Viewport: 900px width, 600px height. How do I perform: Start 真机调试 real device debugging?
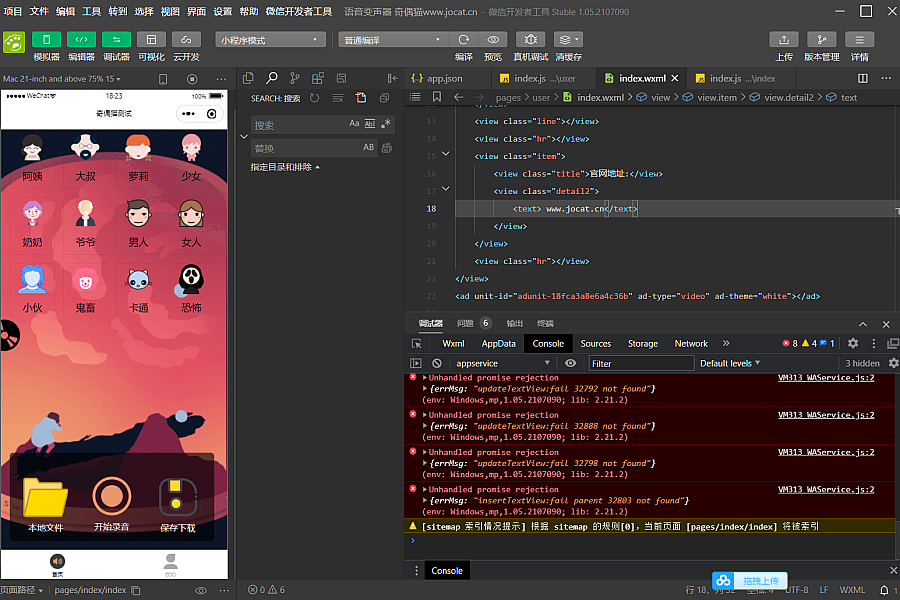pyautogui.click(x=530, y=40)
